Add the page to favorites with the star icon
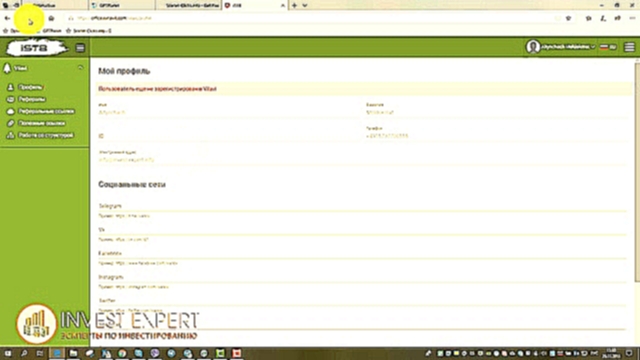Image resolution: width=640 pixels, height=360 pixels. coord(568,18)
